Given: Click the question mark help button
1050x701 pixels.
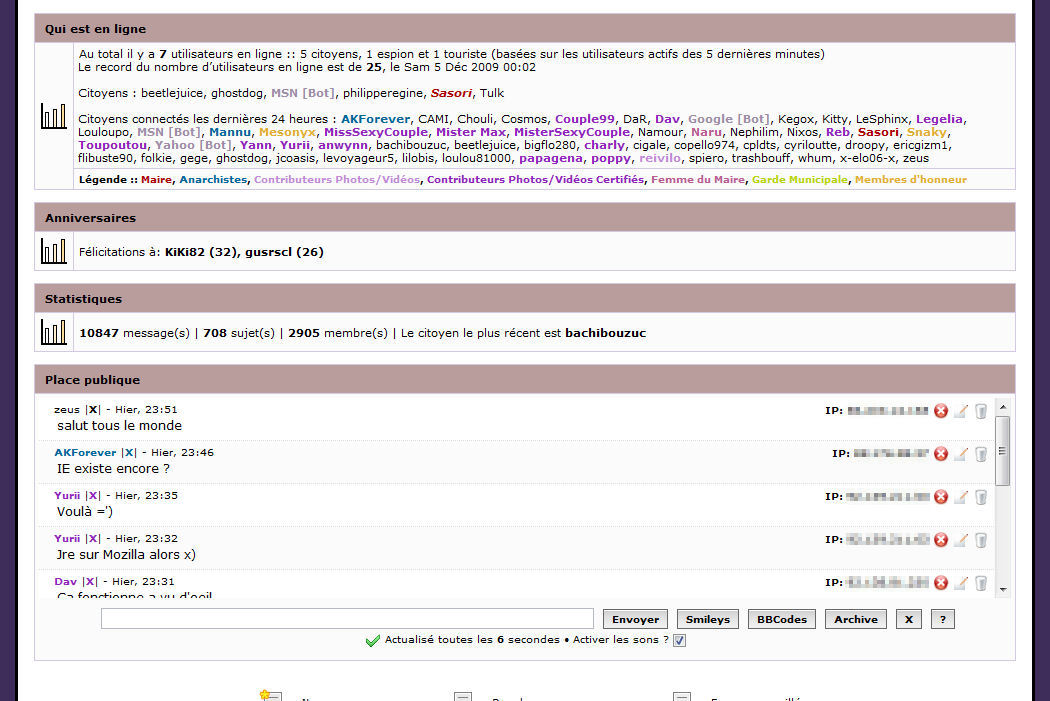Looking at the screenshot, I should (942, 619).
